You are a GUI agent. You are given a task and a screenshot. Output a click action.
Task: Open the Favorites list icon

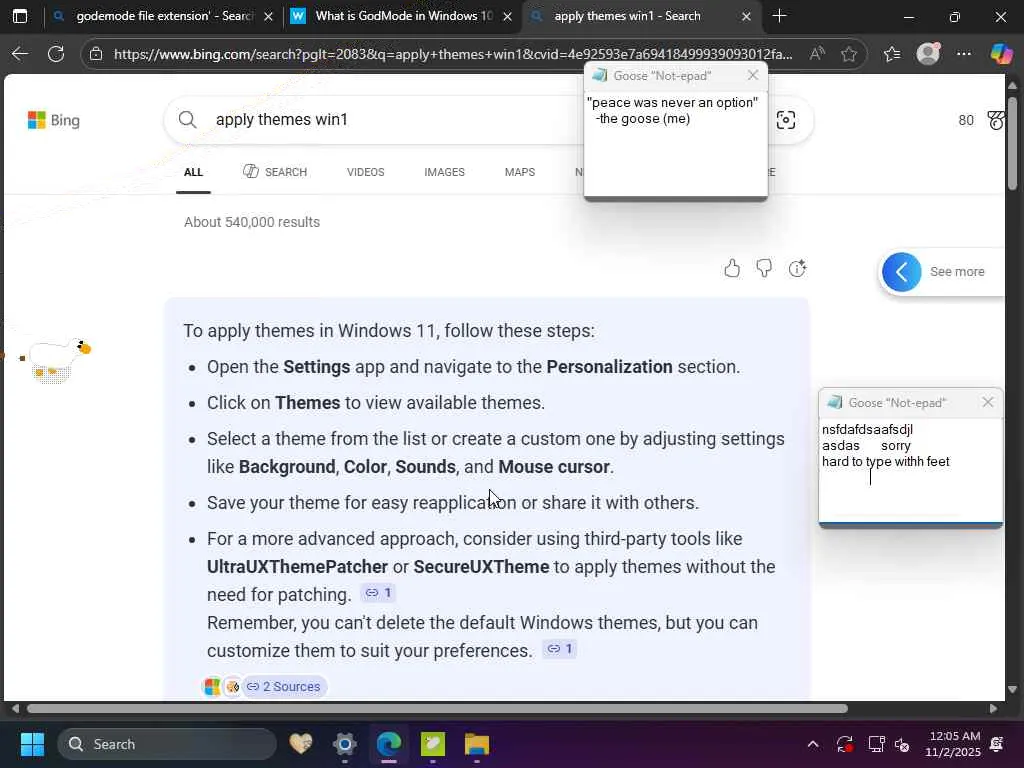(892, 54)
